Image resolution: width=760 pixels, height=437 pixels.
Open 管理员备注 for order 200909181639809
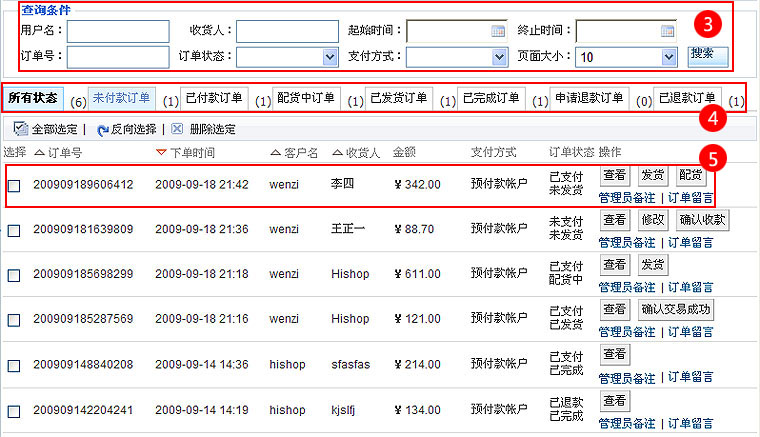click(627, 243)
